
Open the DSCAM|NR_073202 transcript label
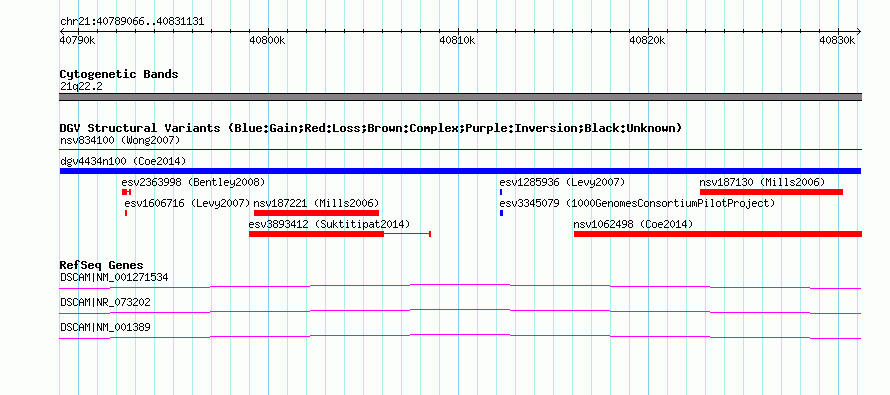[105, 302]
